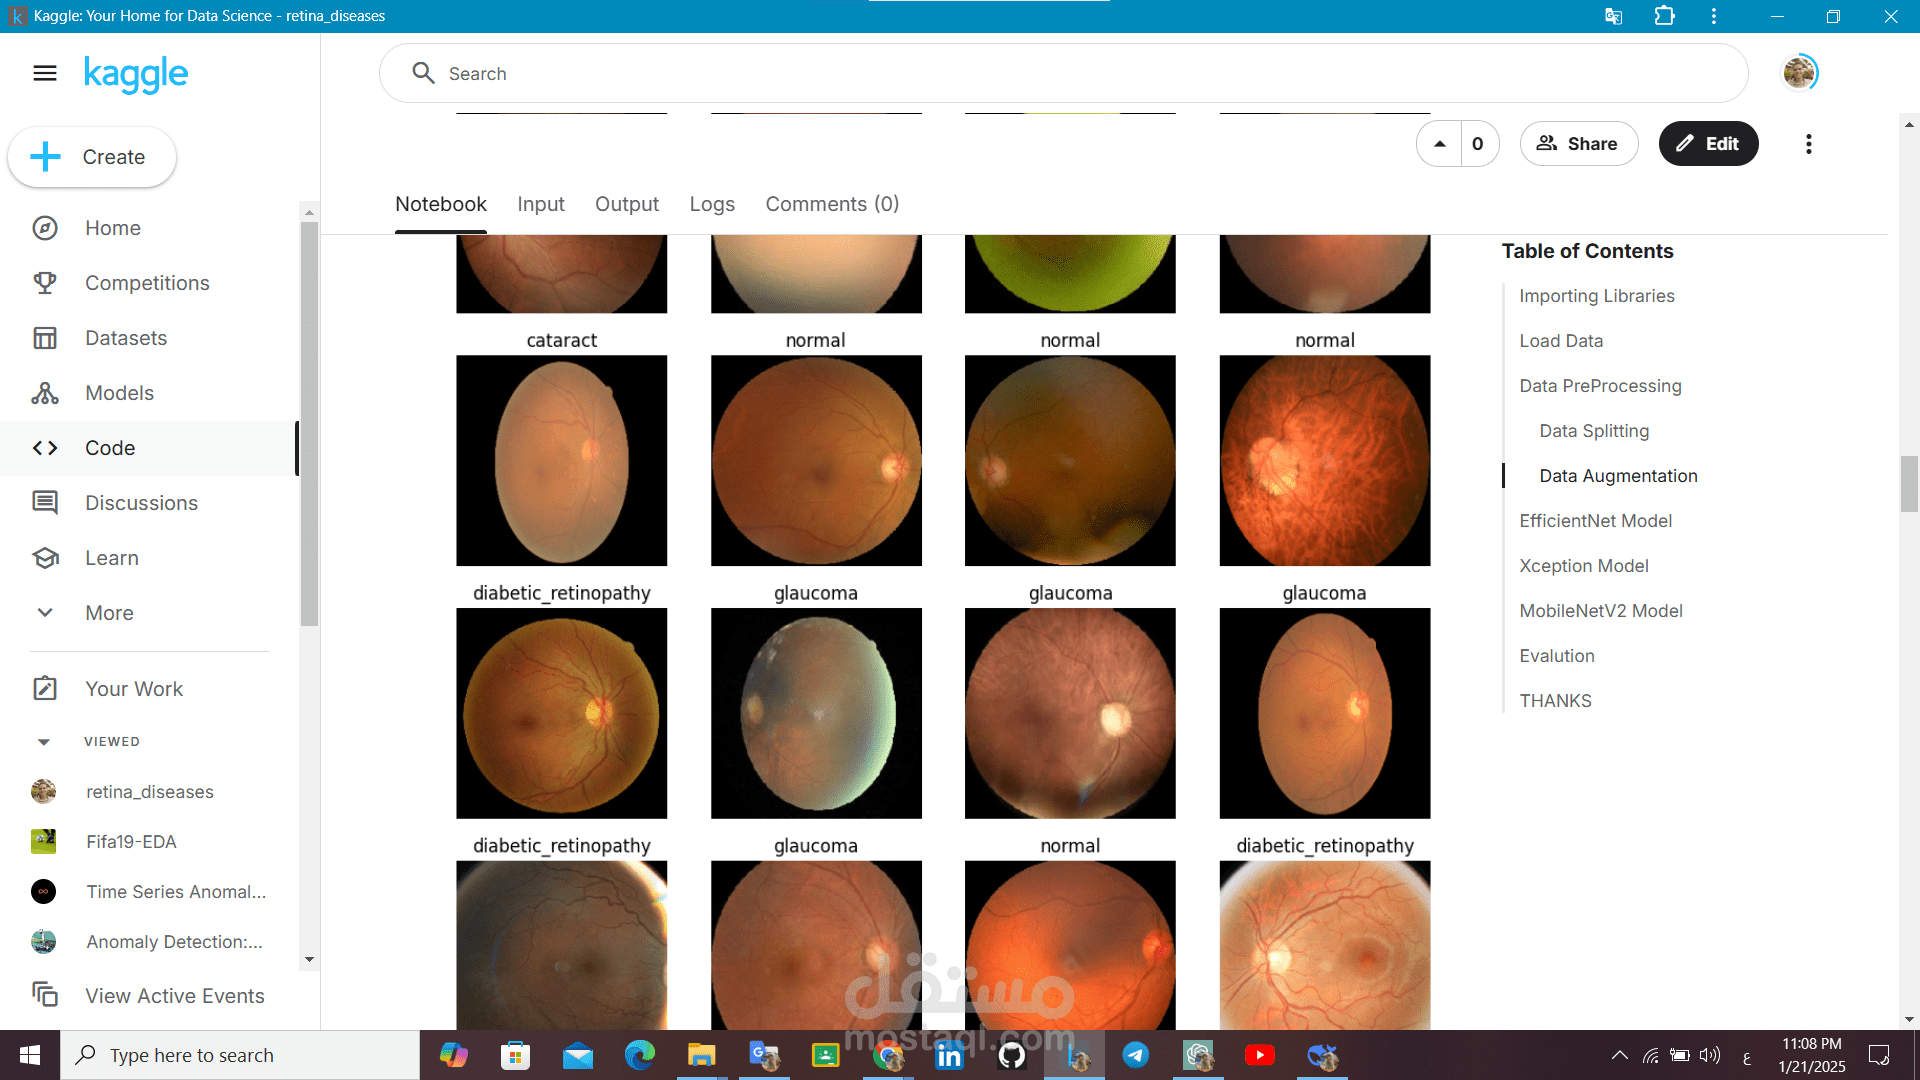The width and height of the screenshot is (1920, 1080).
Task: Click the Share button
Action: click(1578, 144)
